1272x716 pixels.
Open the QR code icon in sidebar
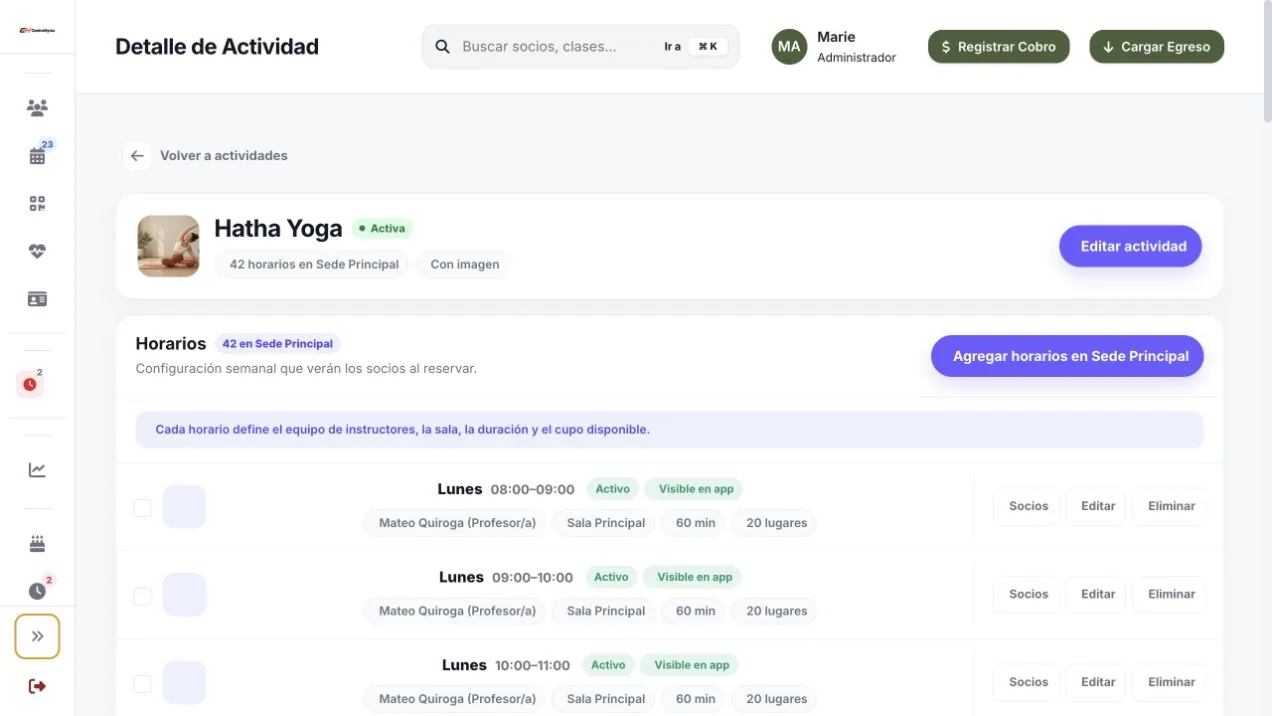point(37,203)
